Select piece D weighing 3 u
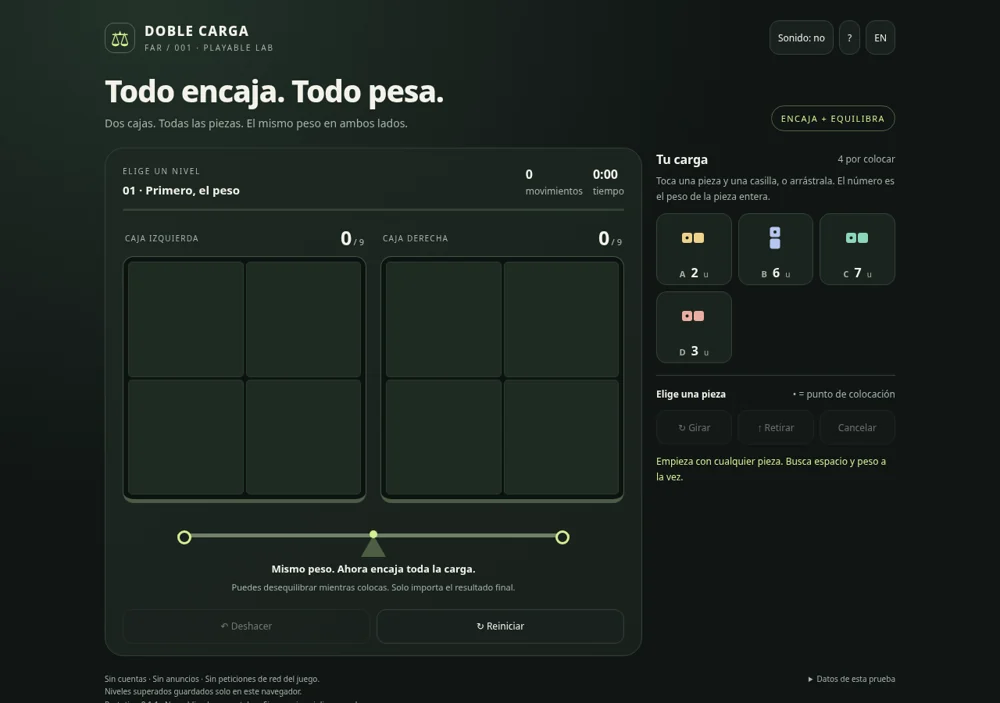The image size is (1000, 703). pos(694,327)
